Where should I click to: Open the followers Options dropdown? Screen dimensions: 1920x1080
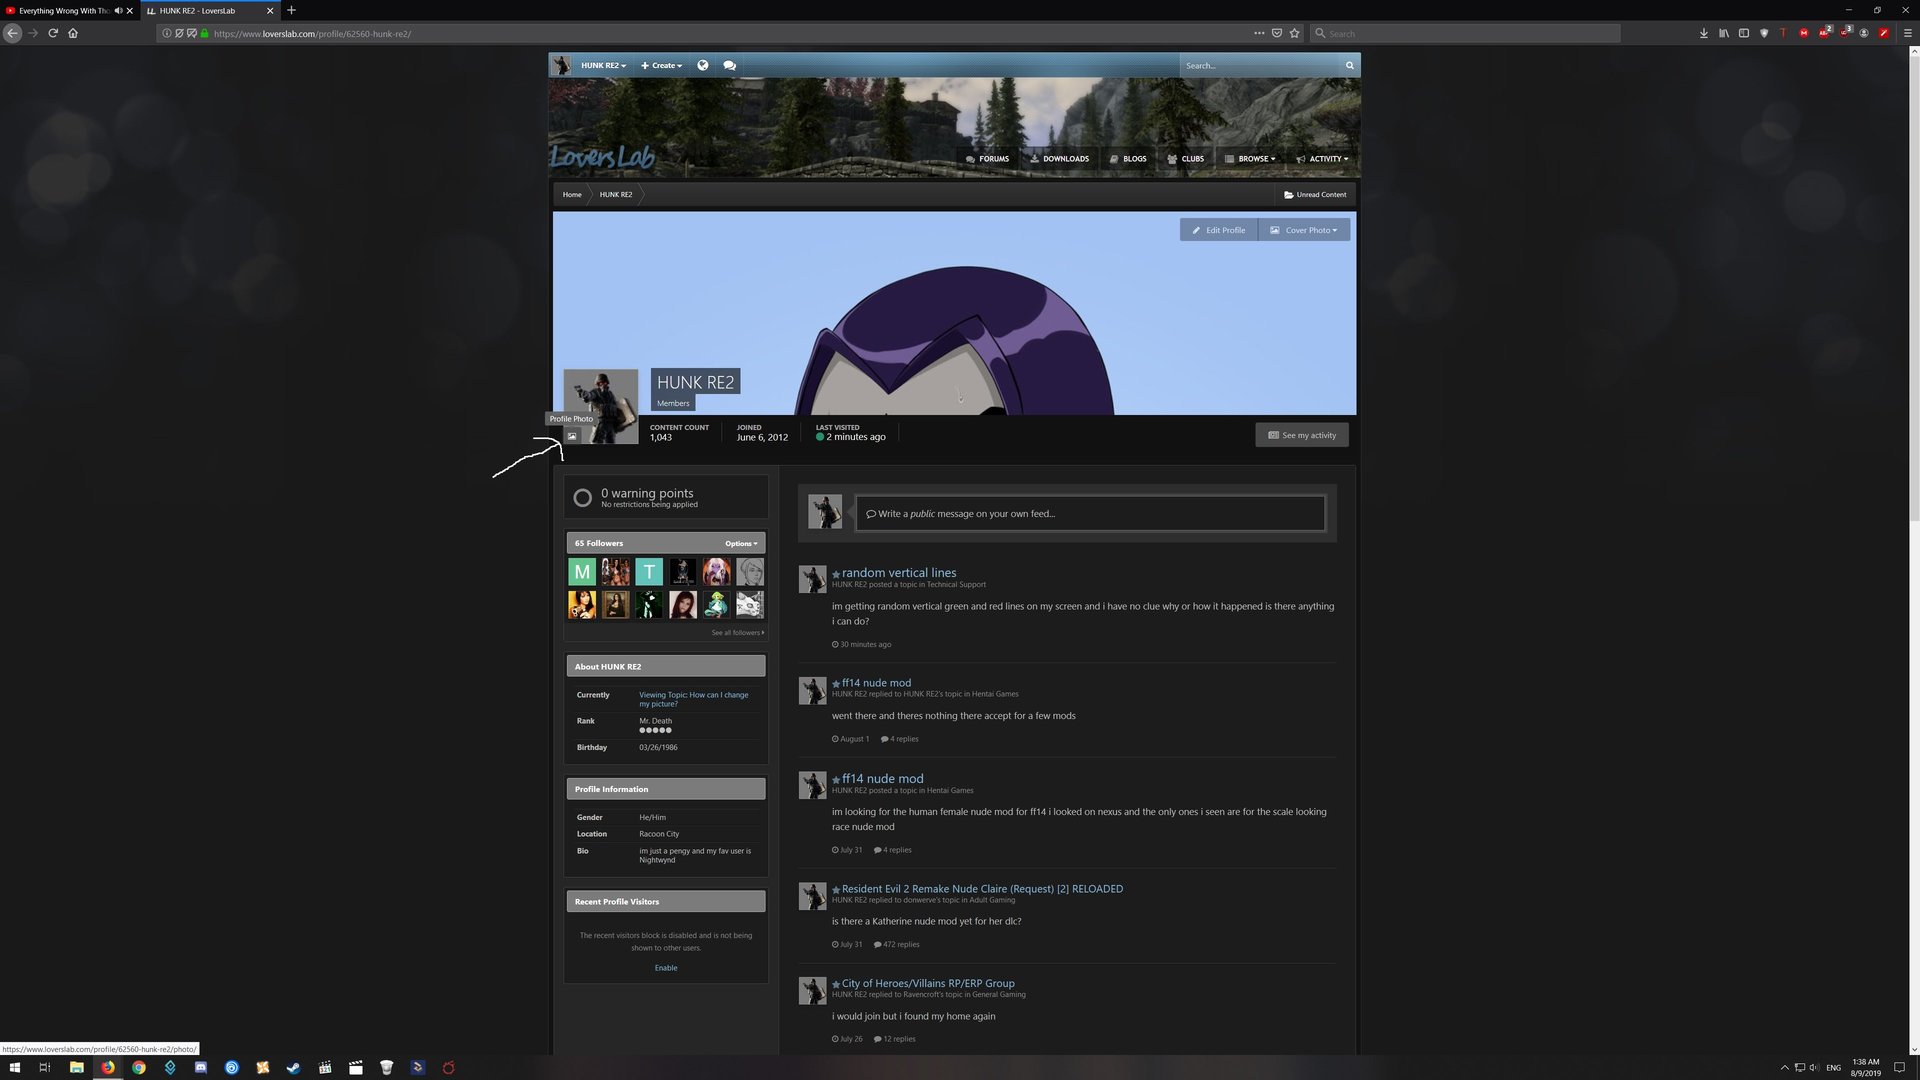pyautogui.click(x=741, y=544)
